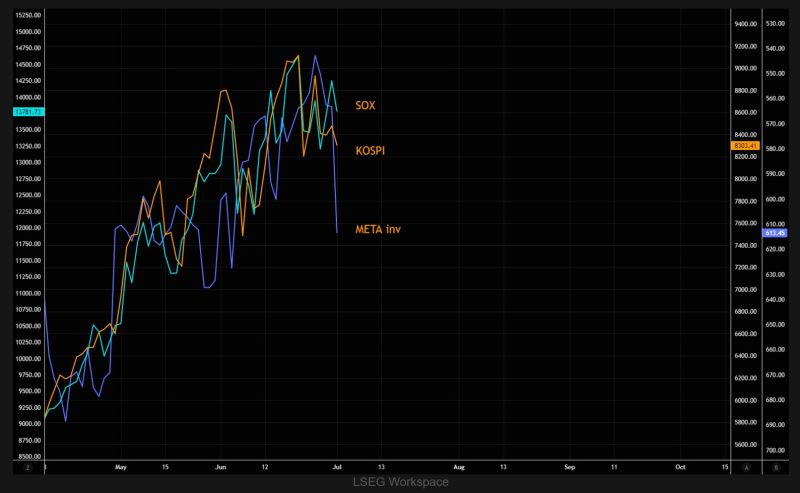Image resolution: width=800 pixels, height=493 pixels.
Task: Click the LSEG Workspace watermark
Action: click(x=401, y=482)
